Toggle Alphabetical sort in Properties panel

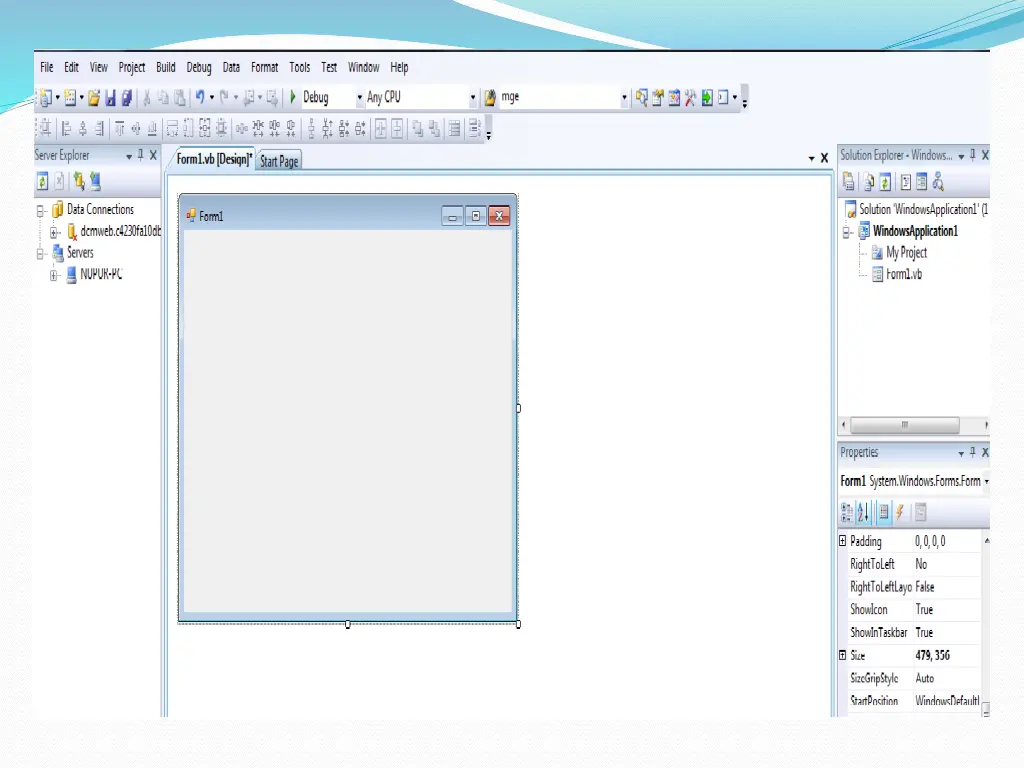pos(863,513)
